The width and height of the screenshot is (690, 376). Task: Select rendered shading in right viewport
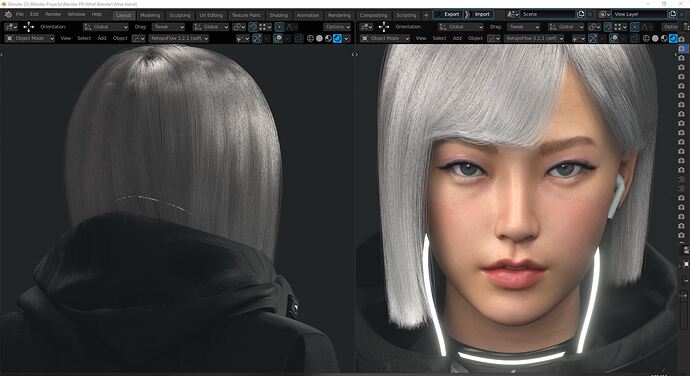[673, 38]
